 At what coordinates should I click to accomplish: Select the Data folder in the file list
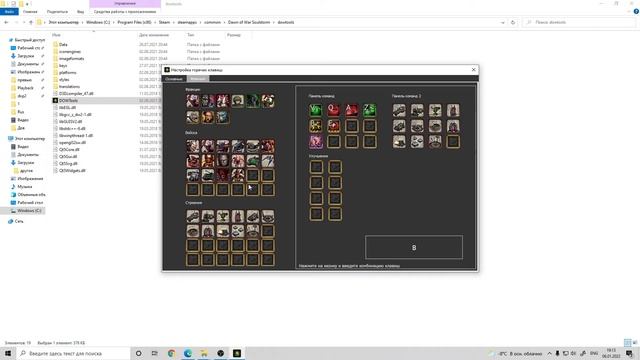[x=63, y=44]
